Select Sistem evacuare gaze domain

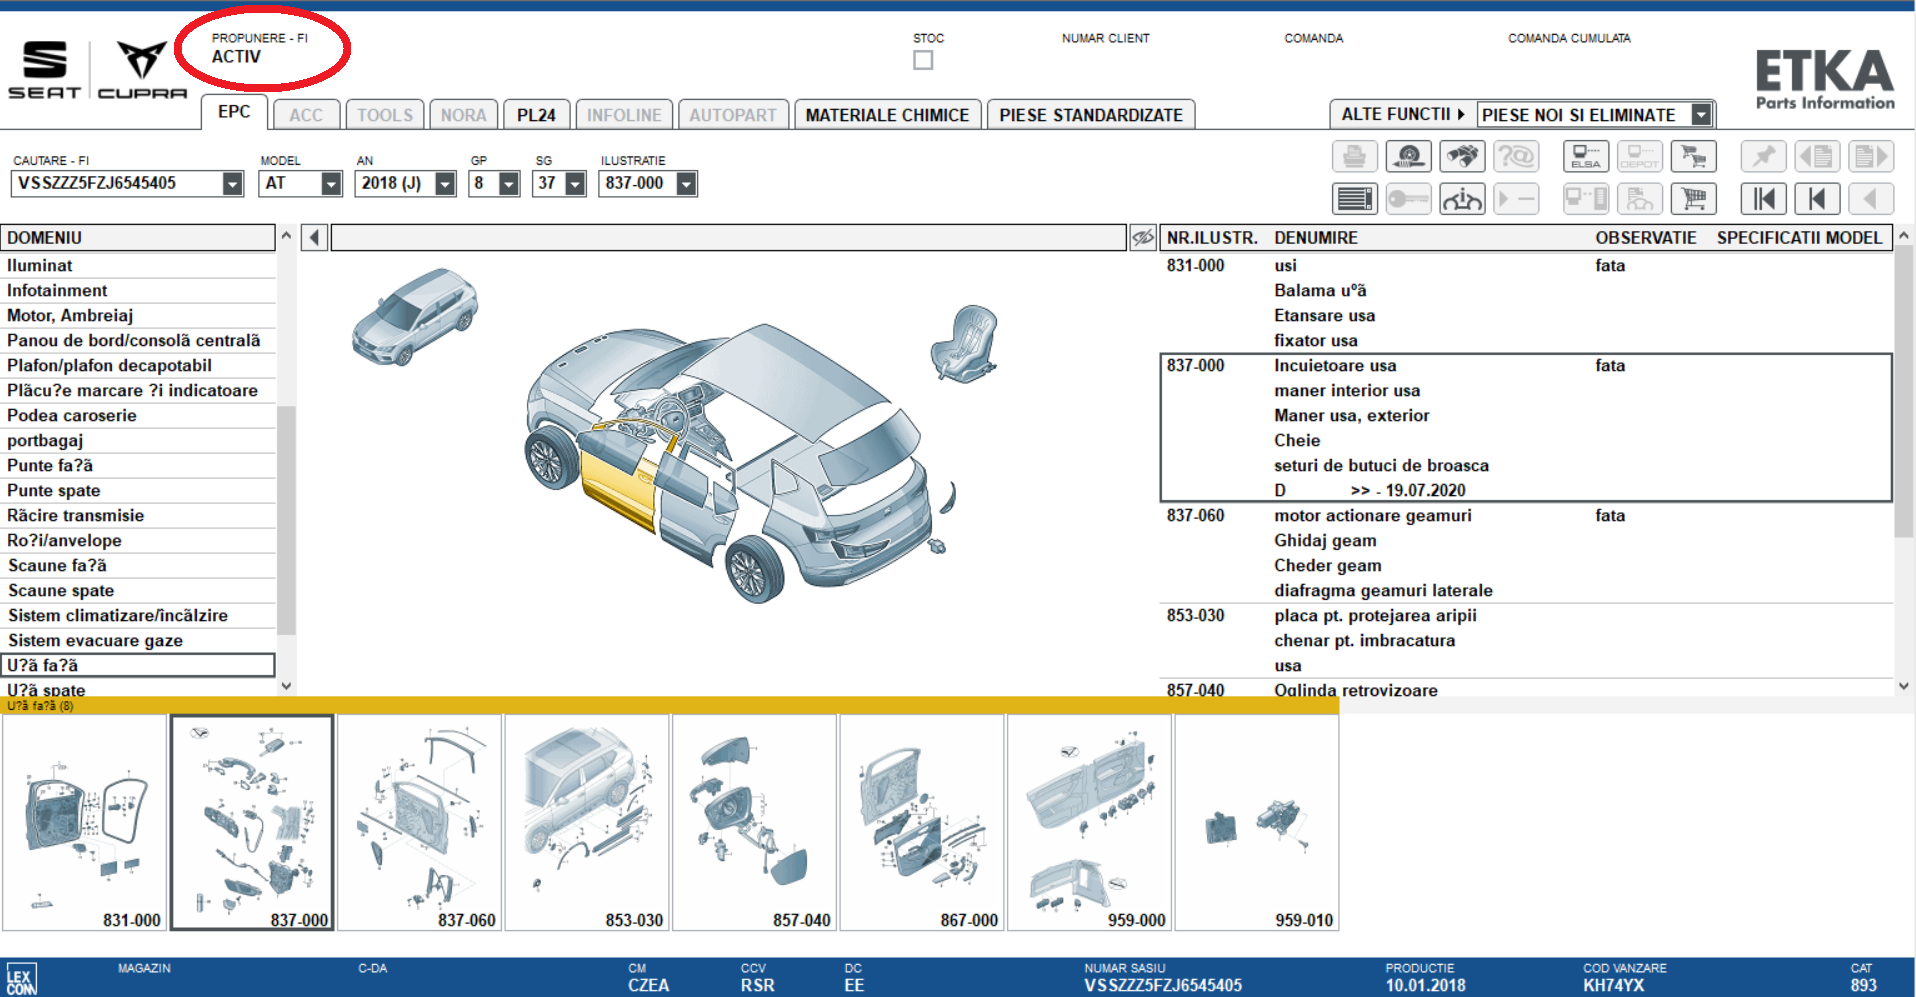click(137, 640)
